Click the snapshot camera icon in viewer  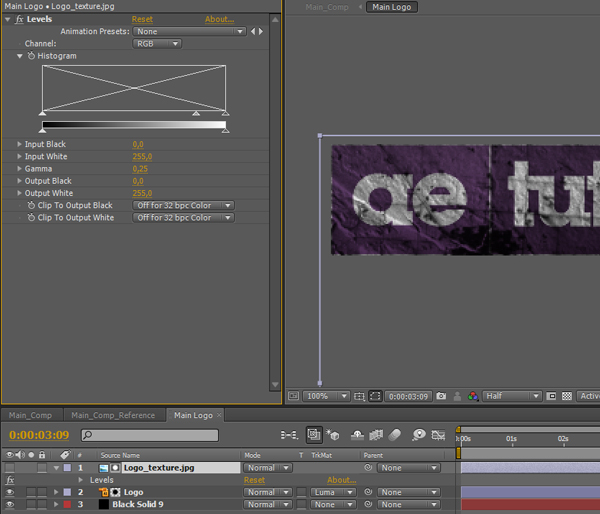pos(441,396)
